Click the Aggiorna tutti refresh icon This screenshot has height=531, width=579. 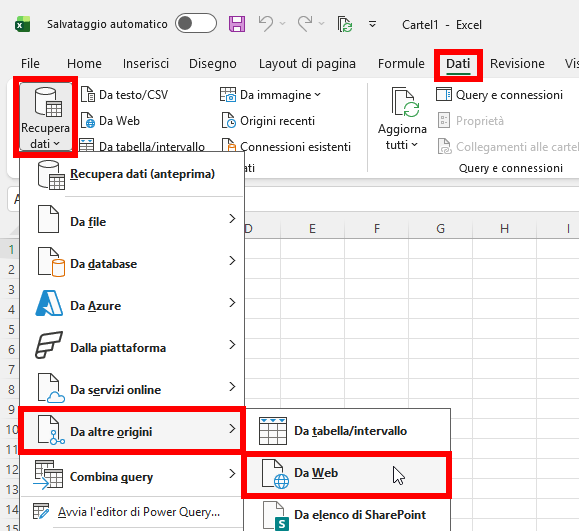click(405, 102)
